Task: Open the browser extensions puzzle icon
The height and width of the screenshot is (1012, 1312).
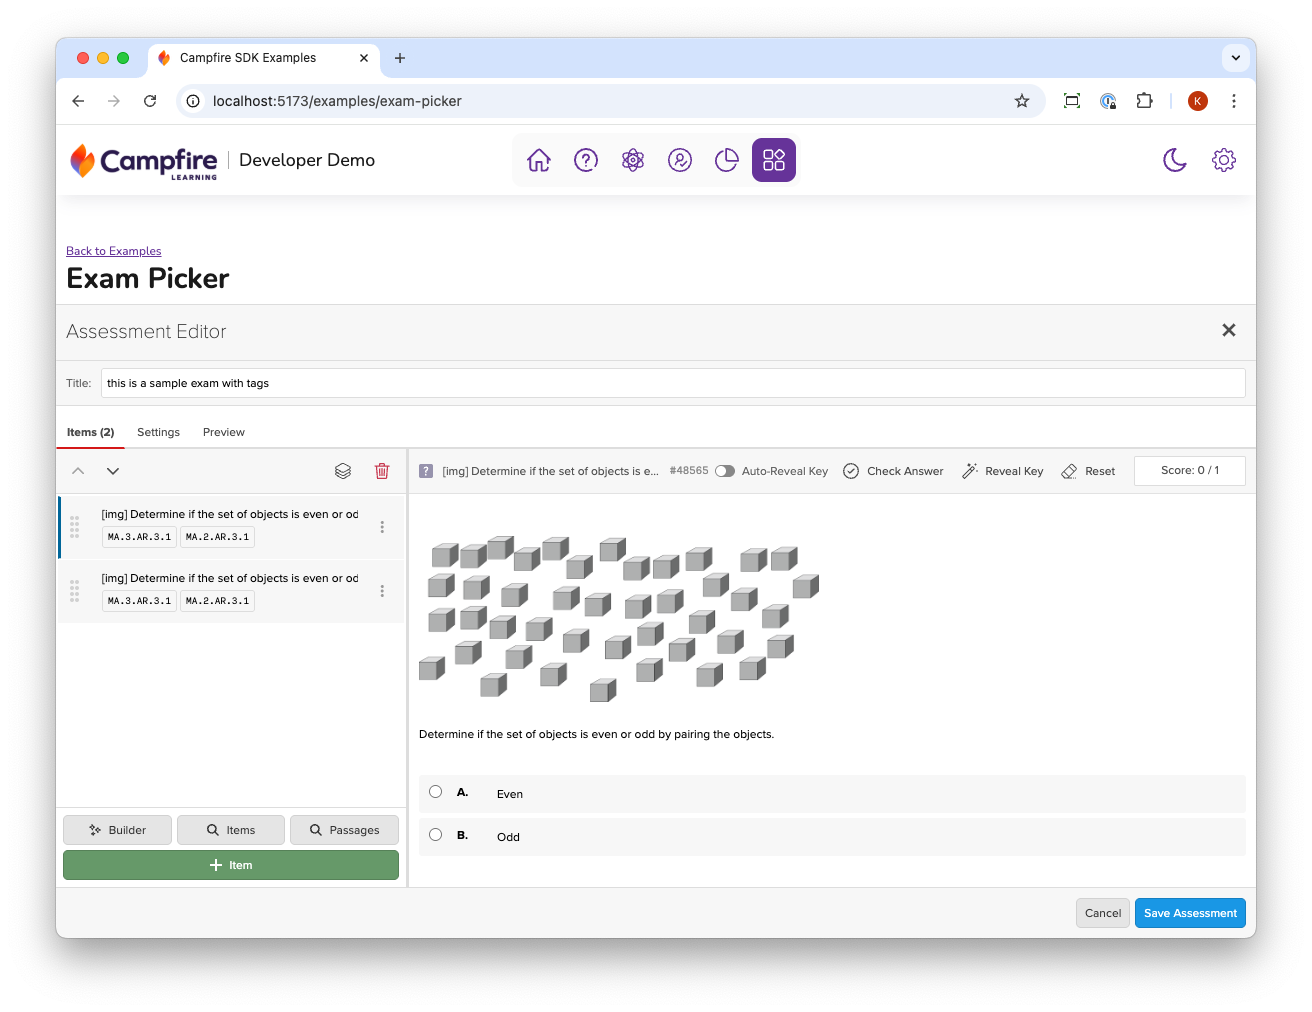Action: tap(1144, 101)
